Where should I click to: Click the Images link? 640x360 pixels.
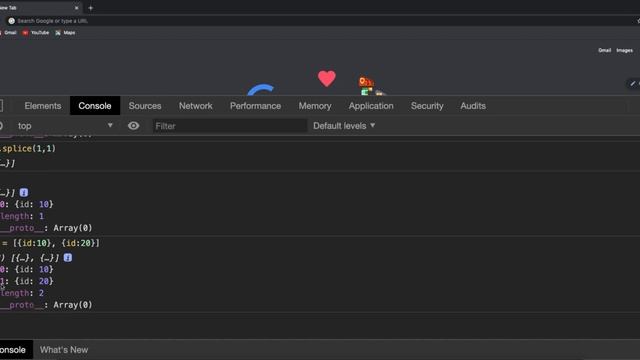pos(624,50)
